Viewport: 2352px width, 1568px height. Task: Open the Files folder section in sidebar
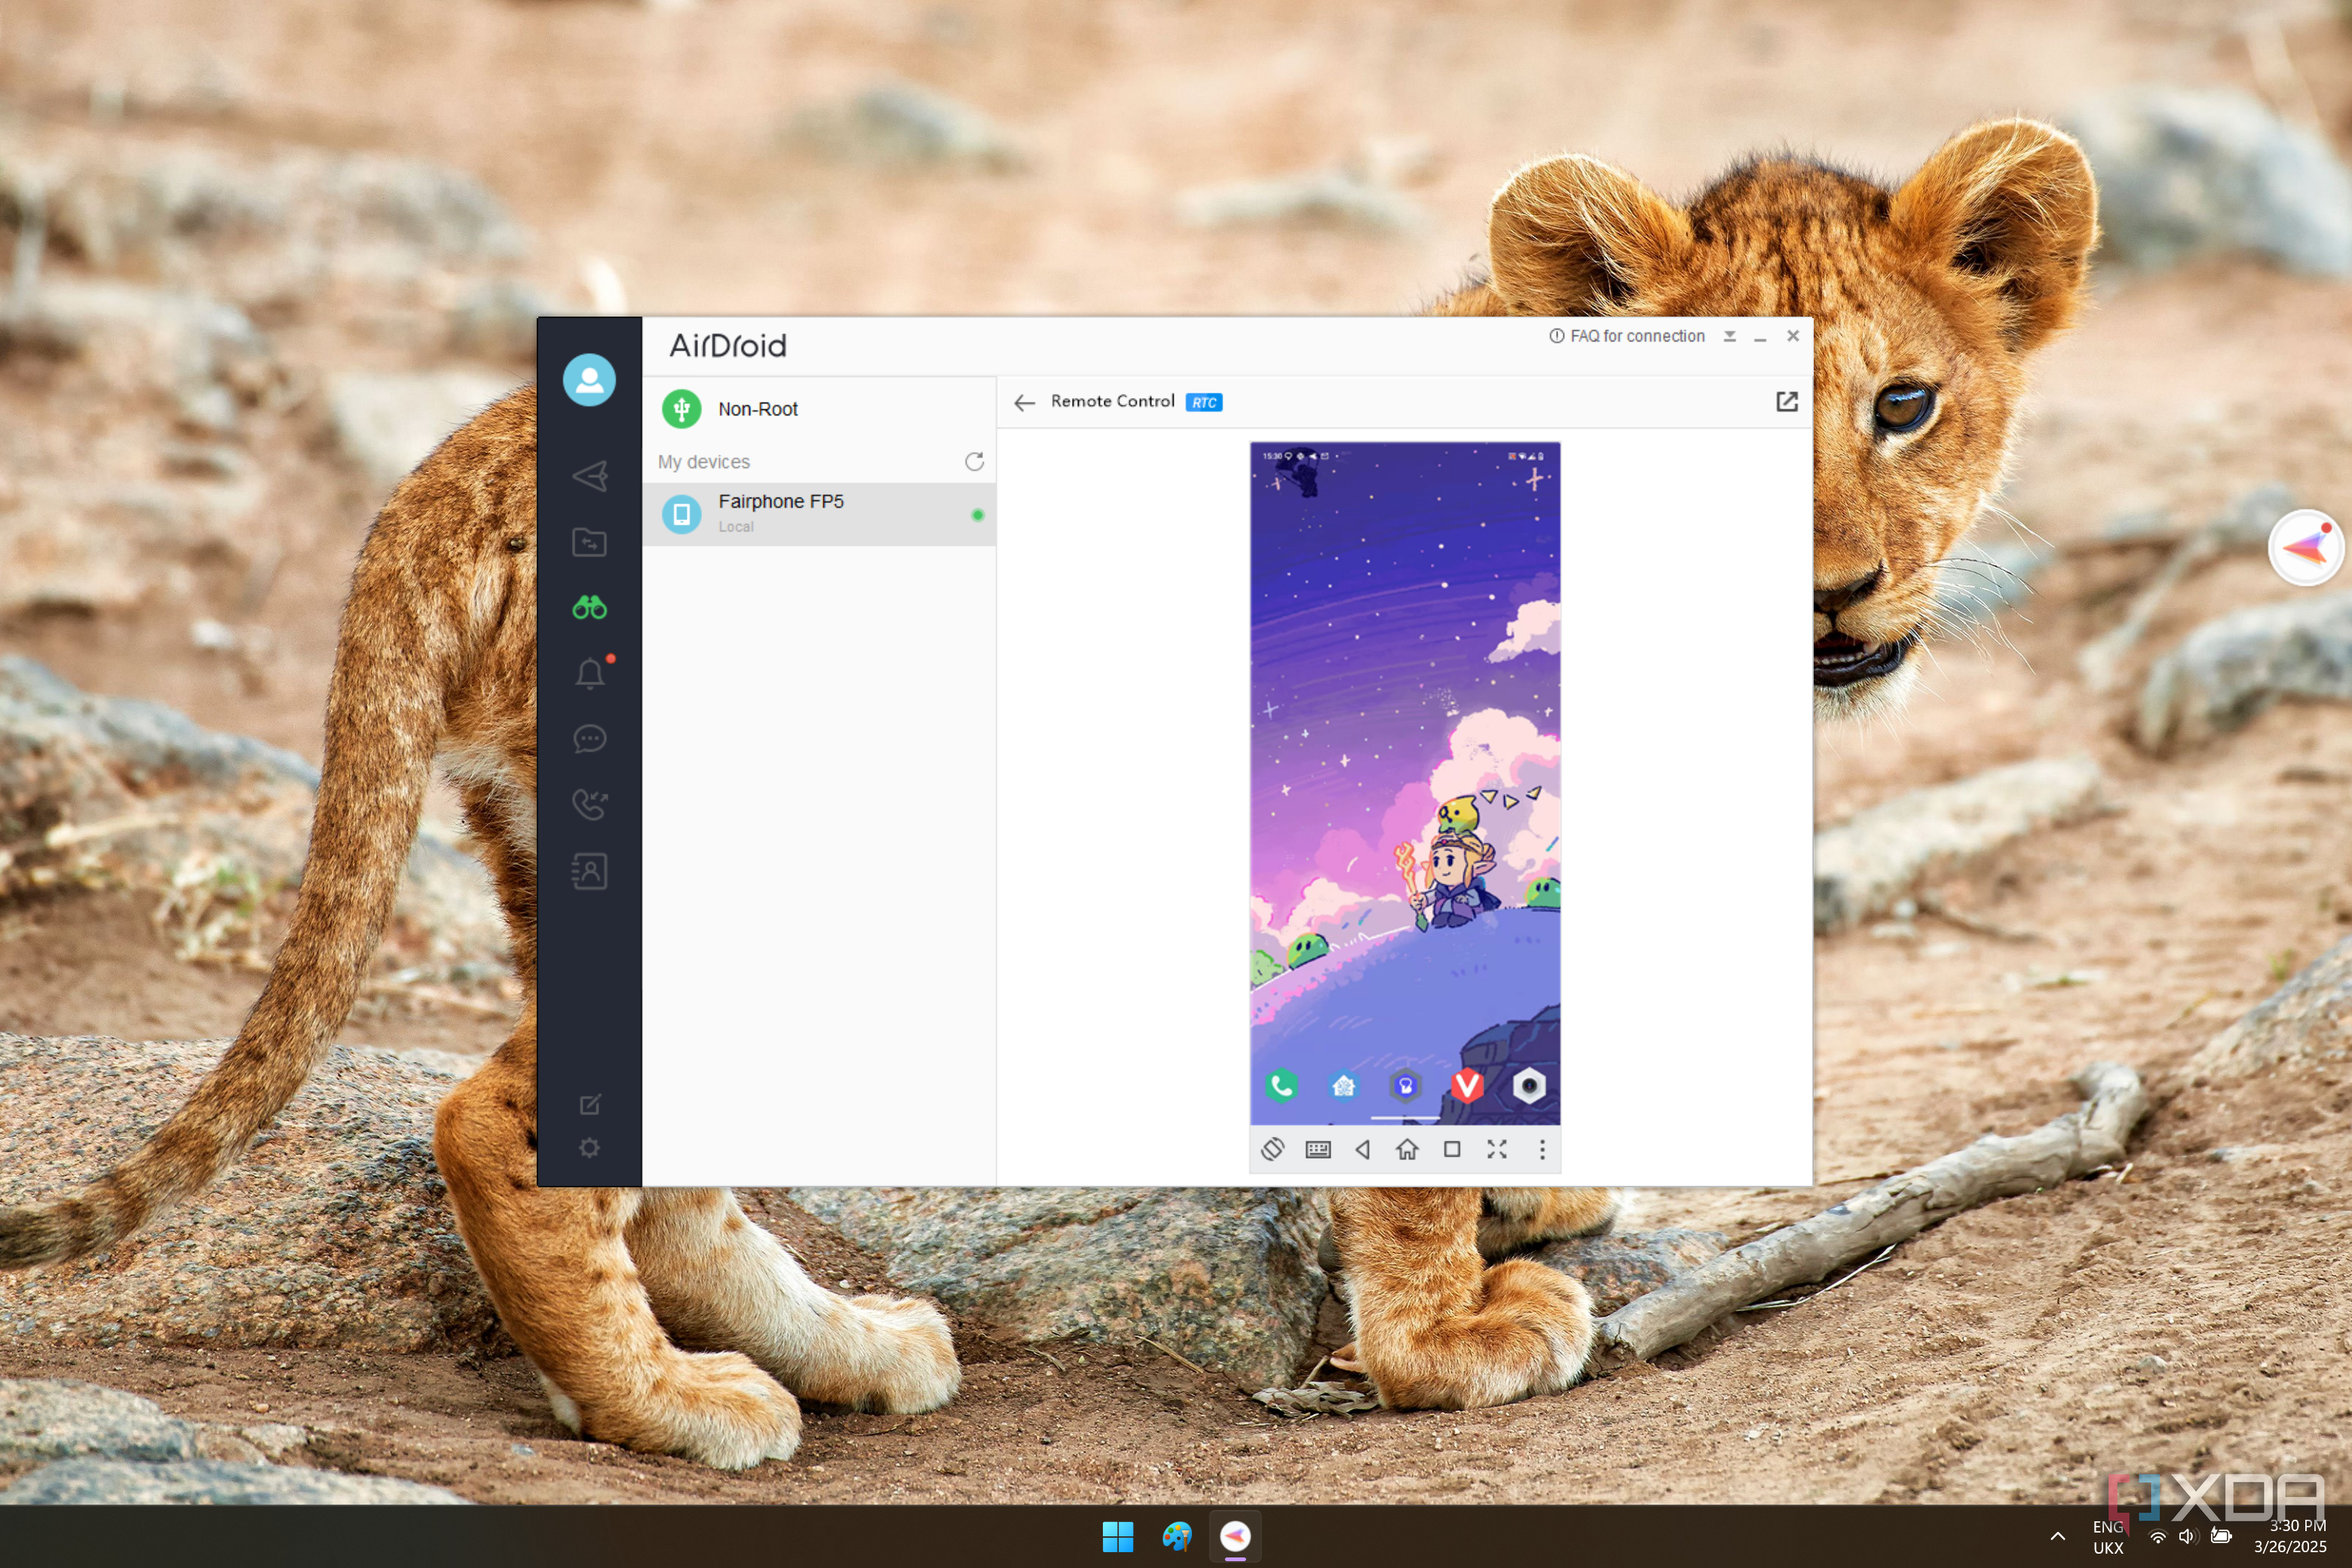tap(589, 542)
